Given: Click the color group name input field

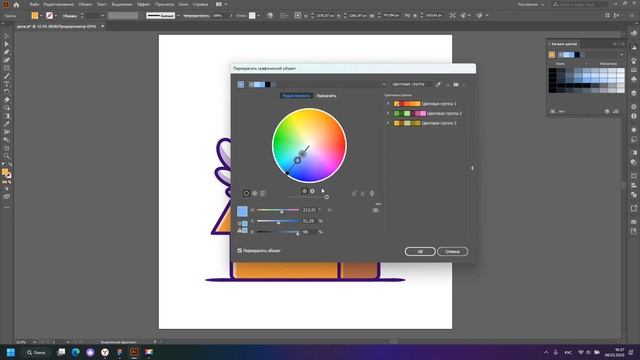Looking at the screenshot, I should click(x=411, y=84).
